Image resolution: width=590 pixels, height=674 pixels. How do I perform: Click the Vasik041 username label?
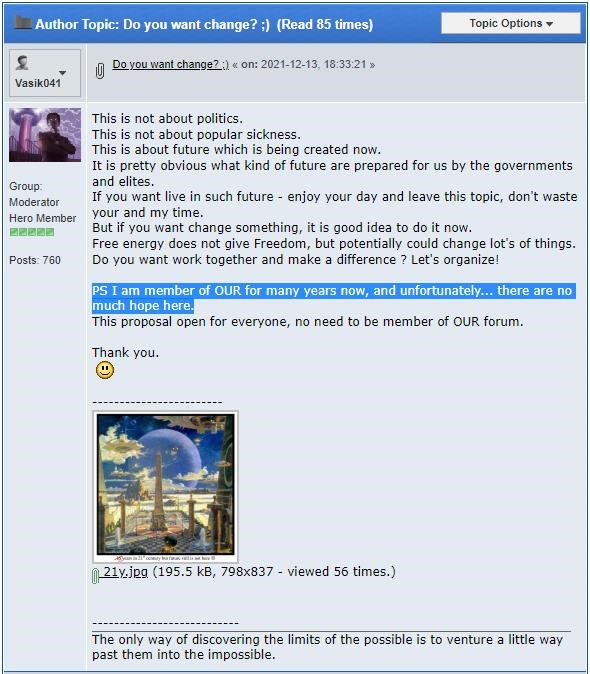[x=38, y=83]
